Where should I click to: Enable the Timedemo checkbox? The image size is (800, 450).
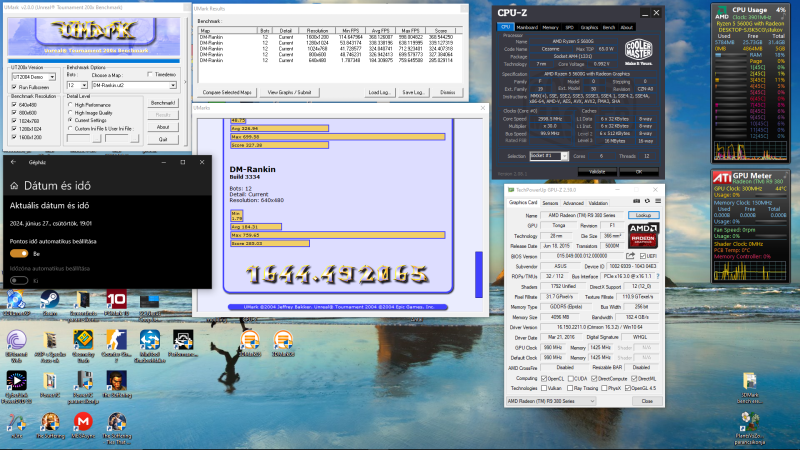point(150,74)
